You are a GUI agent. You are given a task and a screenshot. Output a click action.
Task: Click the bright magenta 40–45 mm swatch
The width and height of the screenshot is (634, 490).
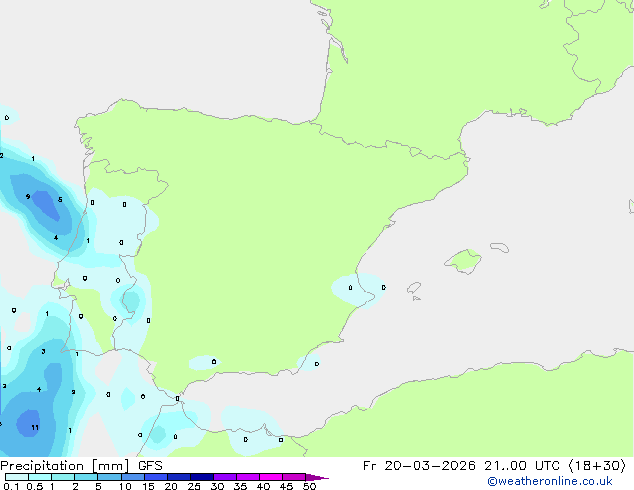tap(271, 477)
